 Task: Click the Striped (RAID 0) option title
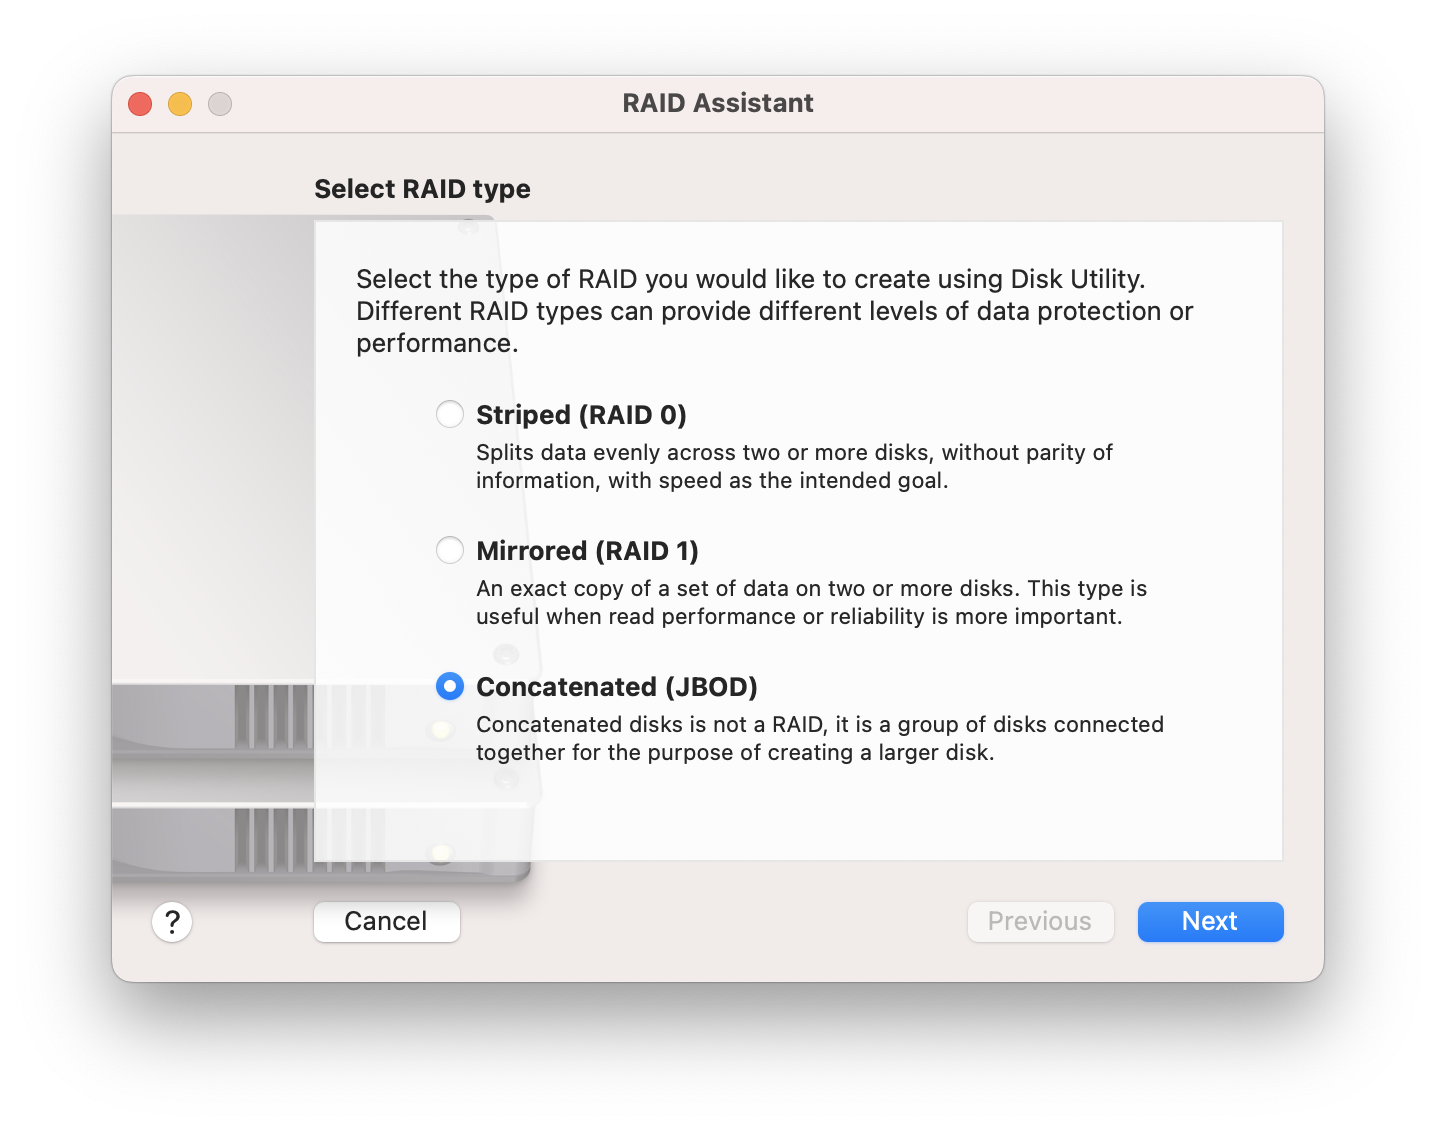581,415
